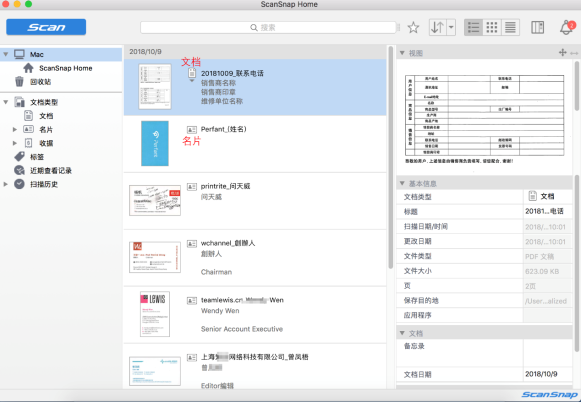The height and width of the screenshot is (402, 581).
Task: Click the 文档类型 value 文档
Action: pyautogui.click(x=547, y=196)
